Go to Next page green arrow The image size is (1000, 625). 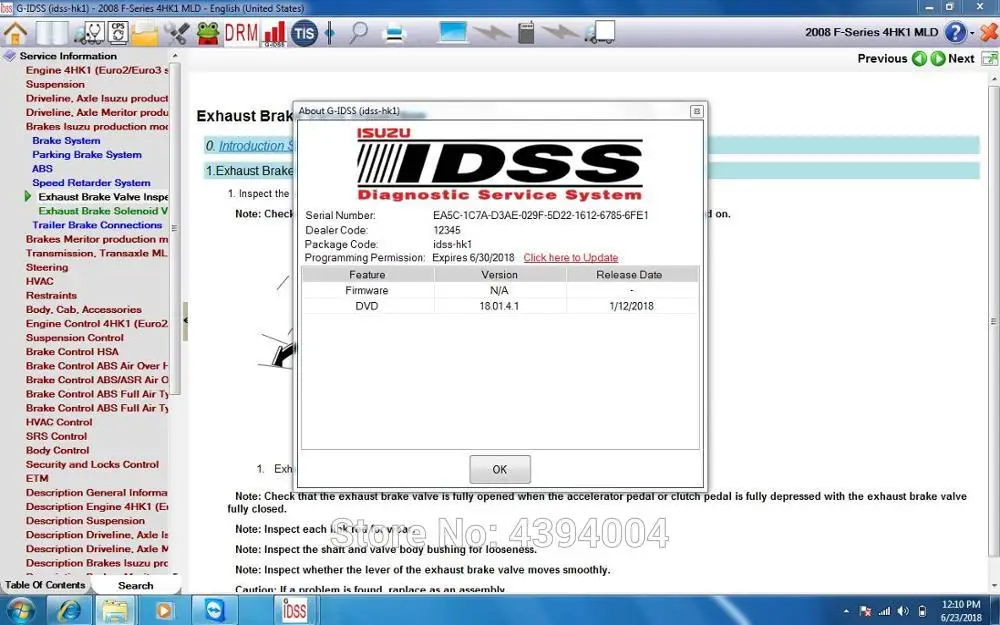click(x=938, y=59)
